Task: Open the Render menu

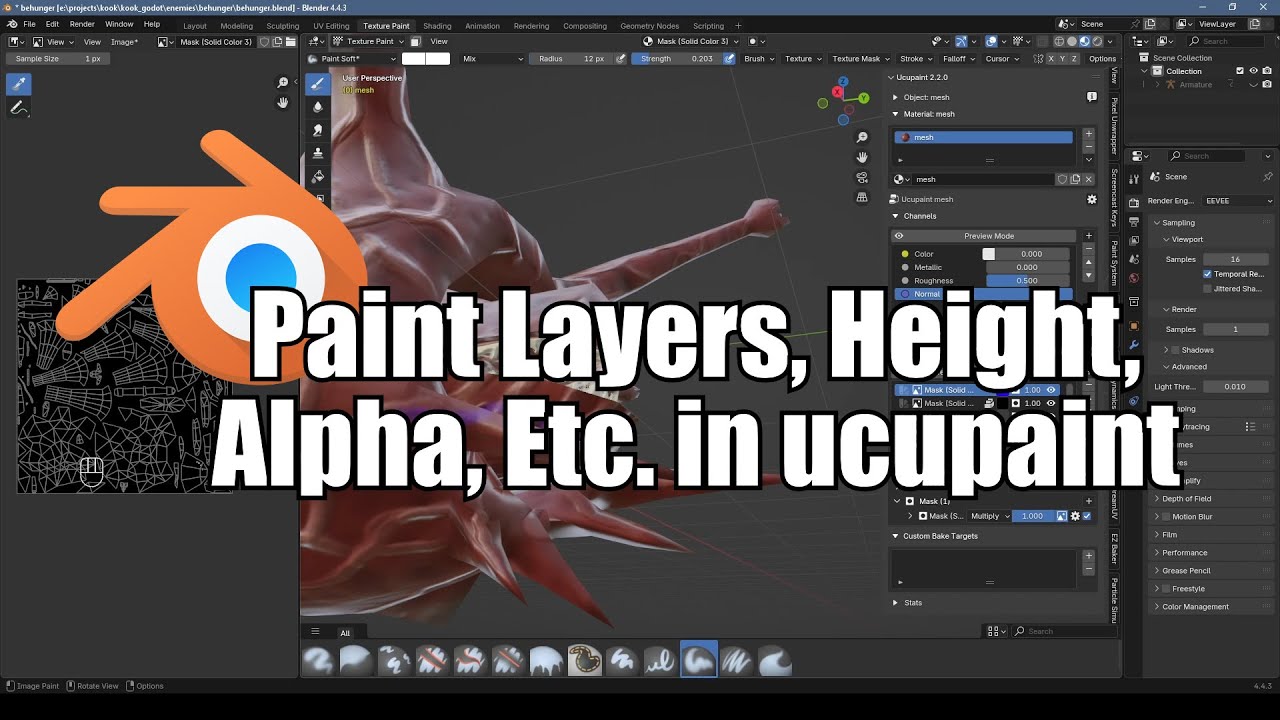Action: (x=82, y=24)
